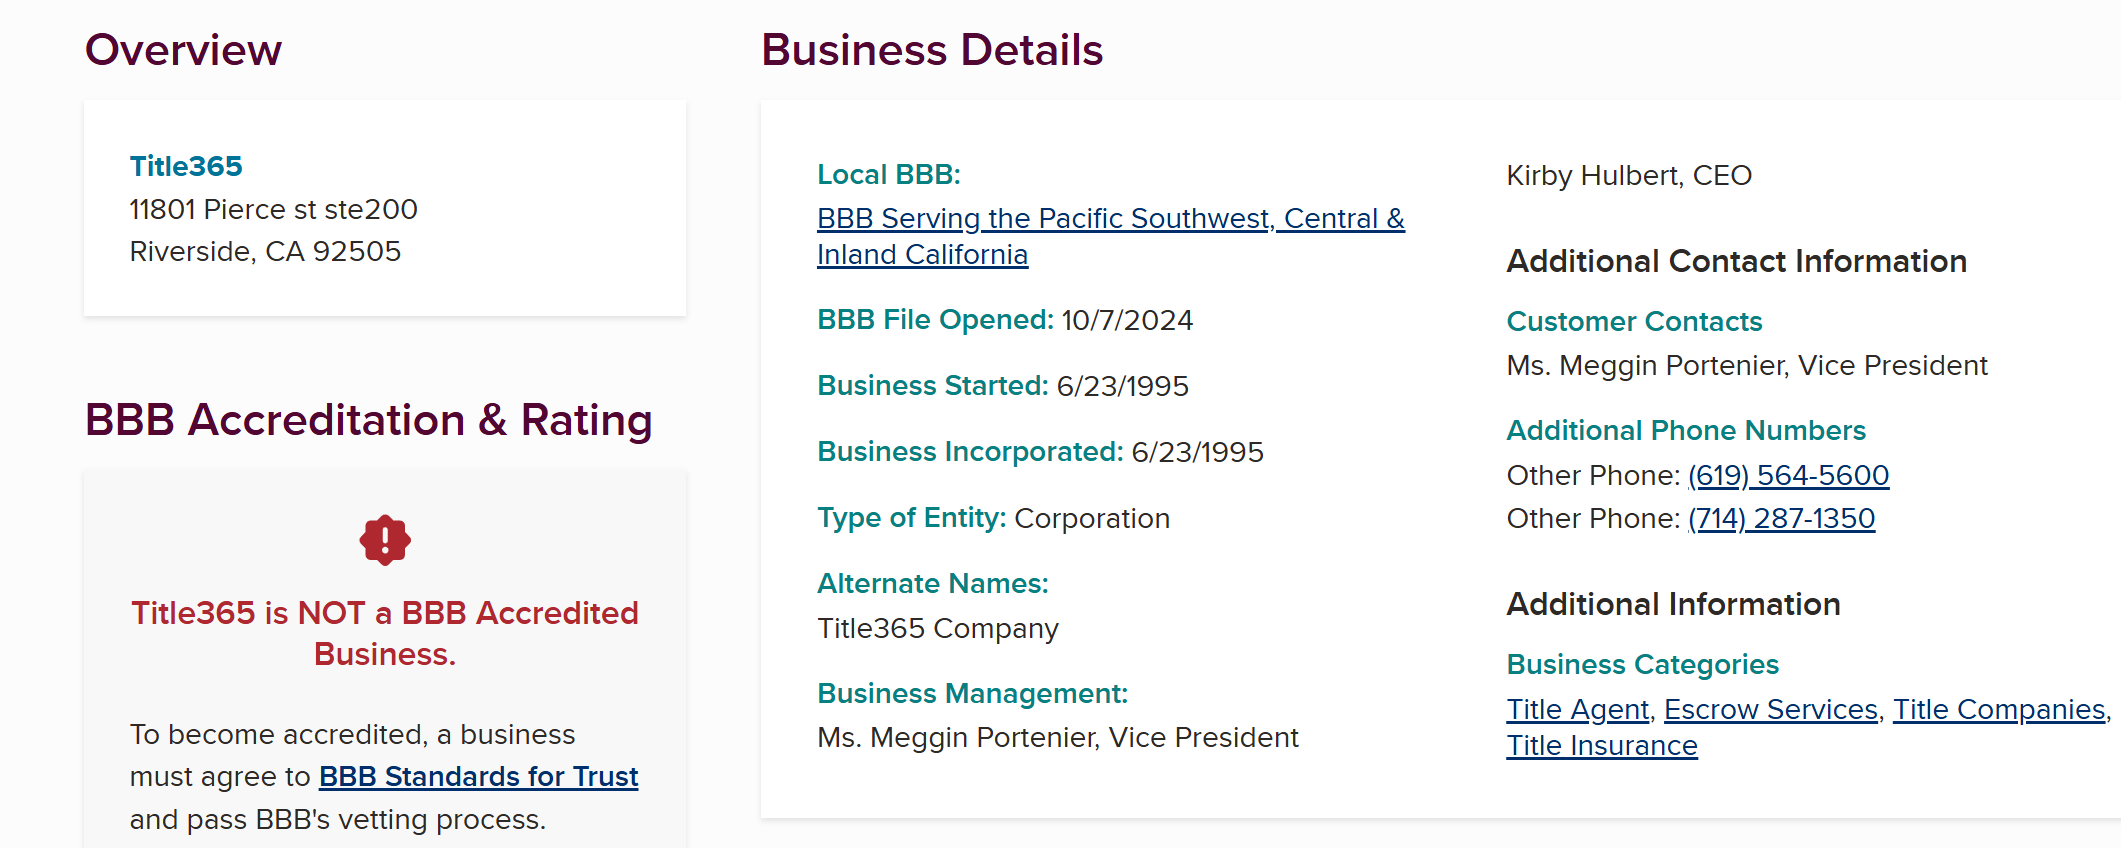
Task: Click the Additional Phone Numbers label
Action: pos(1686,430)
